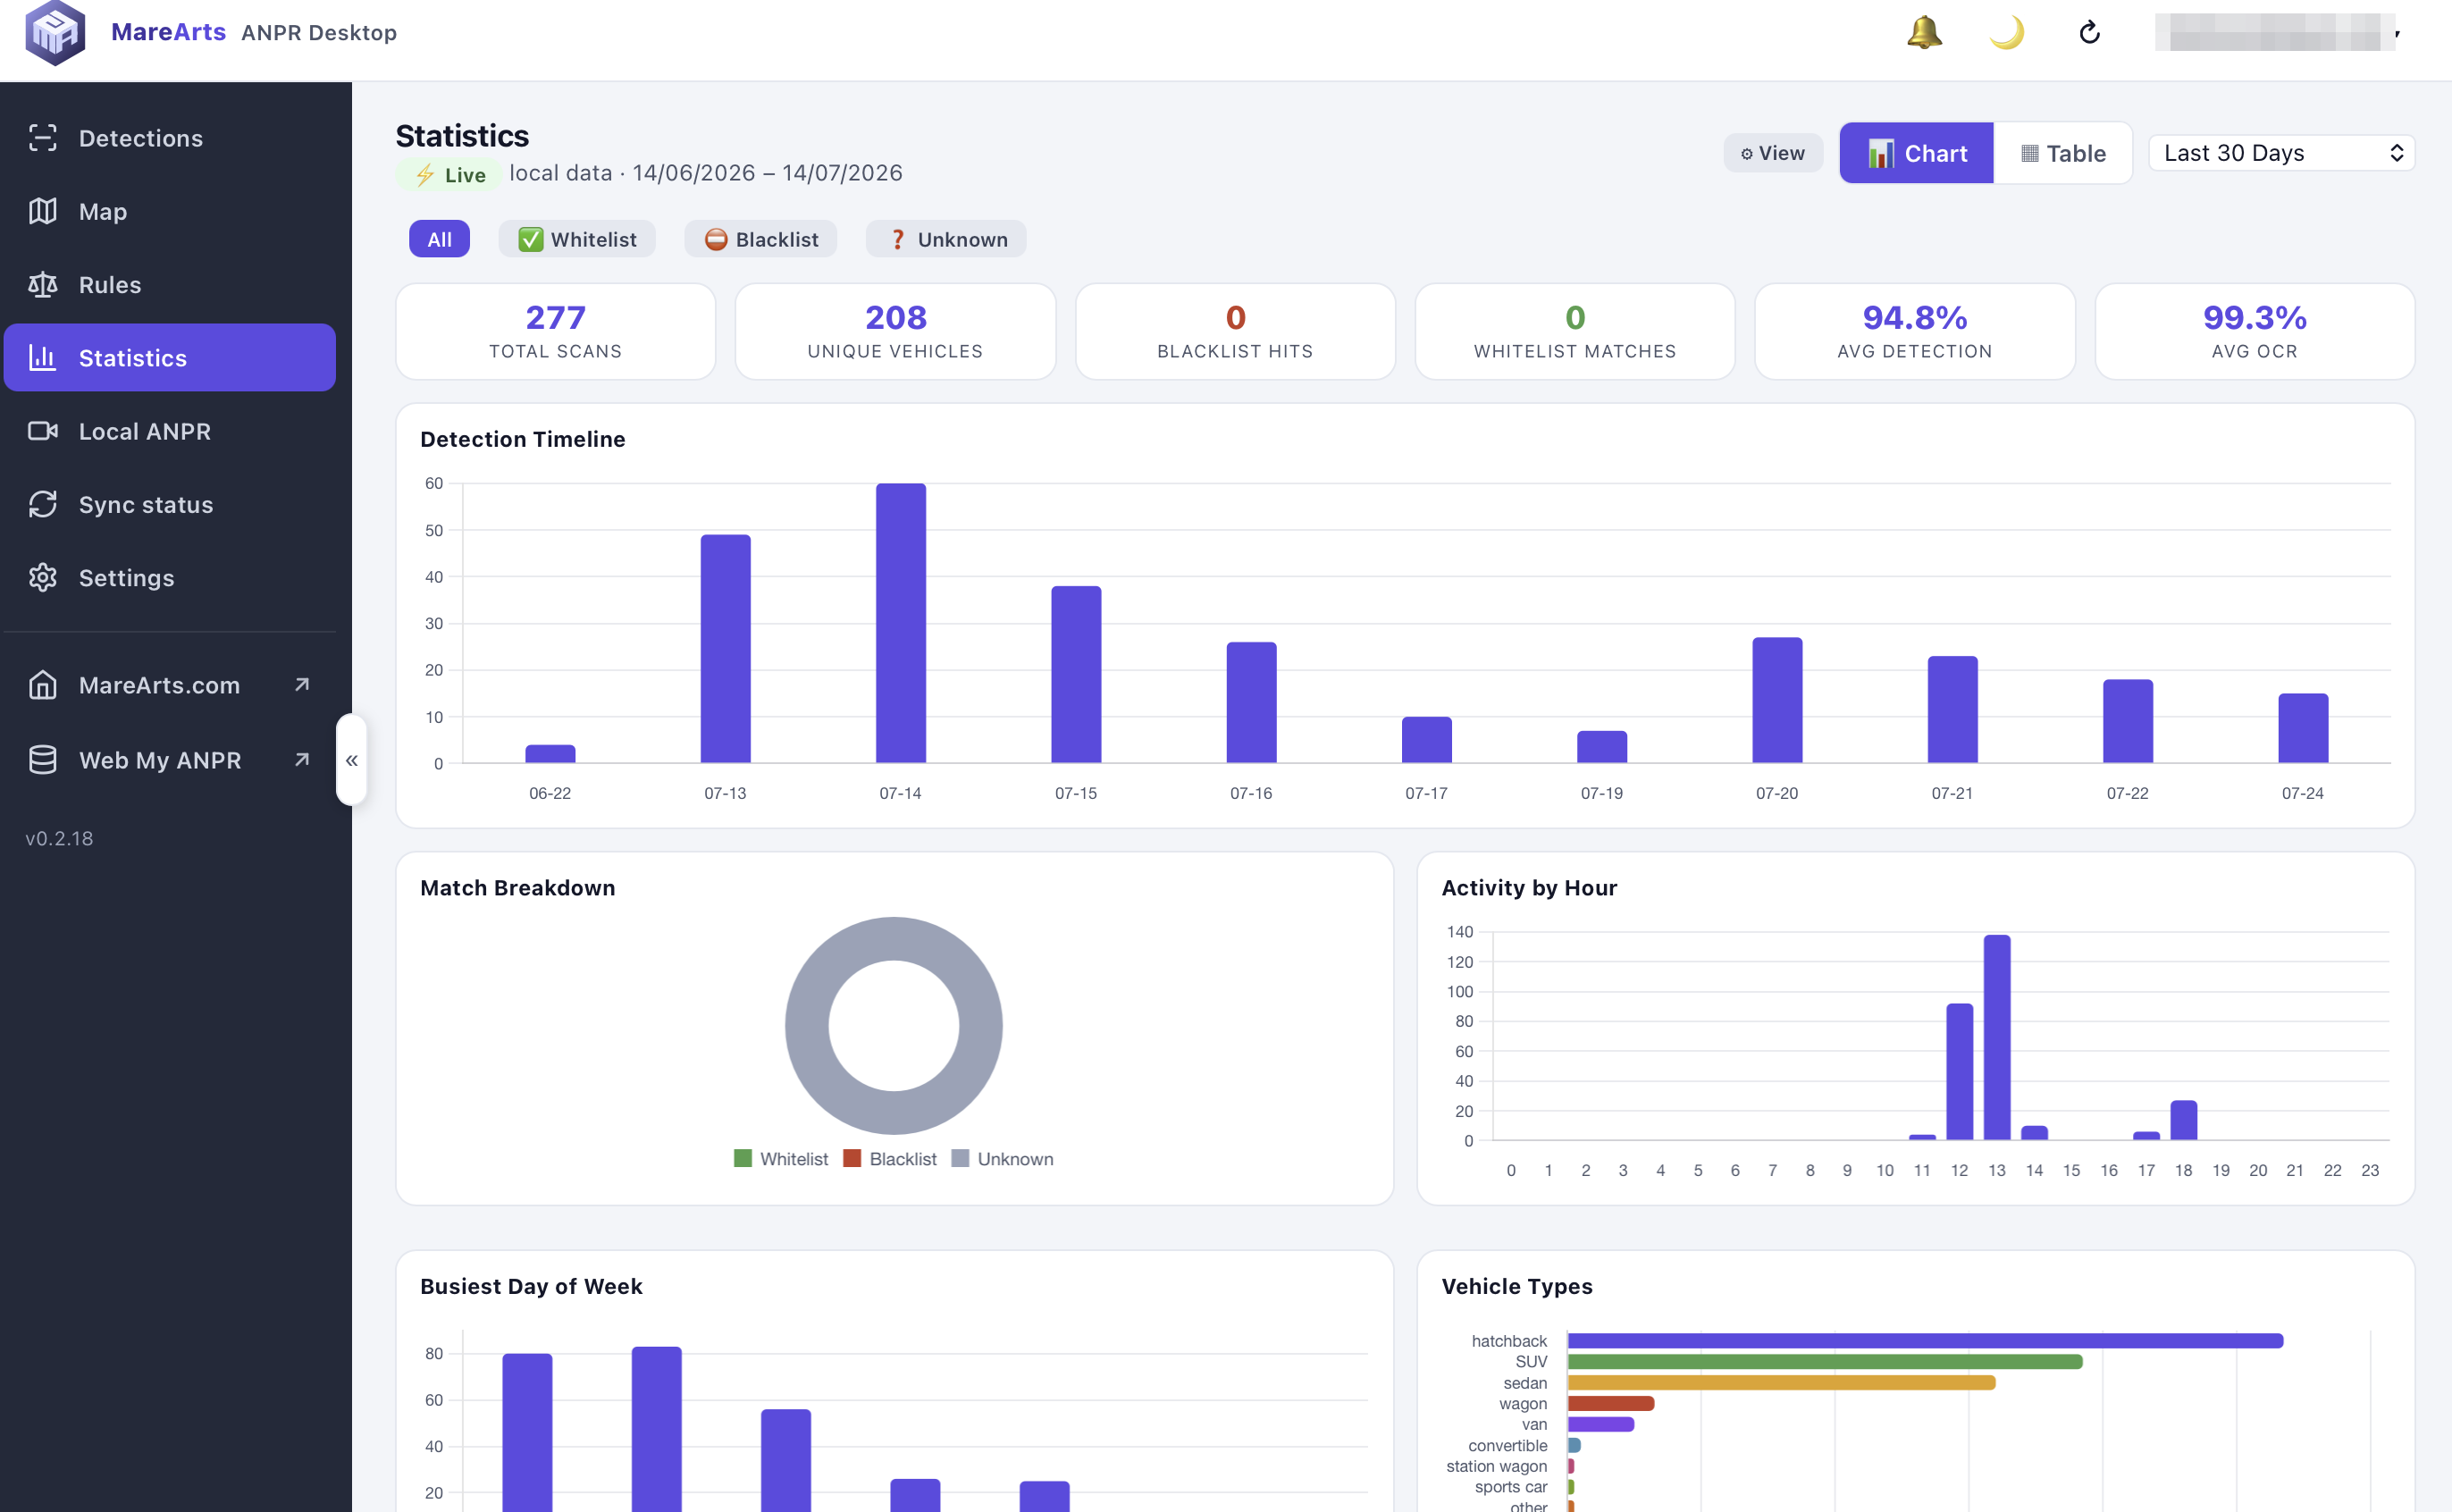Image resolution: width=2452 pixels, height=1512 pixels.
Task: Click the SUV green bar
Action: 1825,1362
